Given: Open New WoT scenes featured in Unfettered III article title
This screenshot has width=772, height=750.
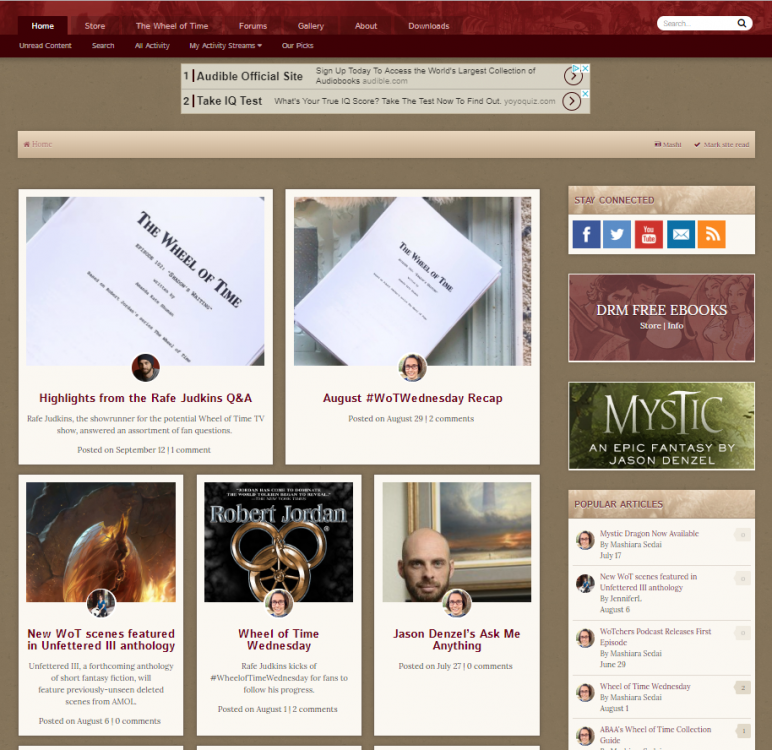Looking at the screenshot, I should [x=101, y=639].
